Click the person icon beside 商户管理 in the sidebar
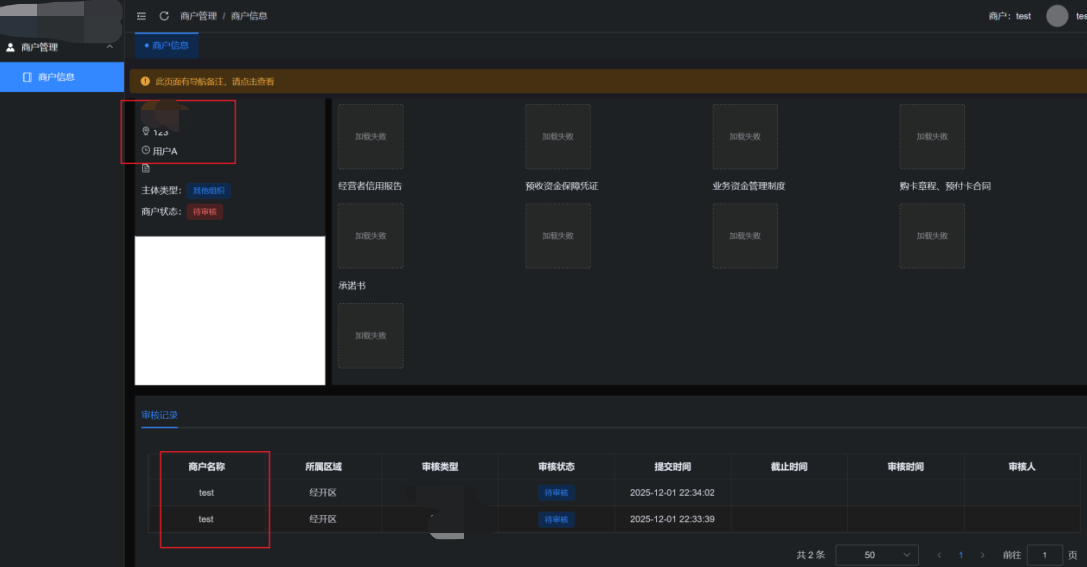The height and width of the screenshot is (567, 1087). point(10,47)
